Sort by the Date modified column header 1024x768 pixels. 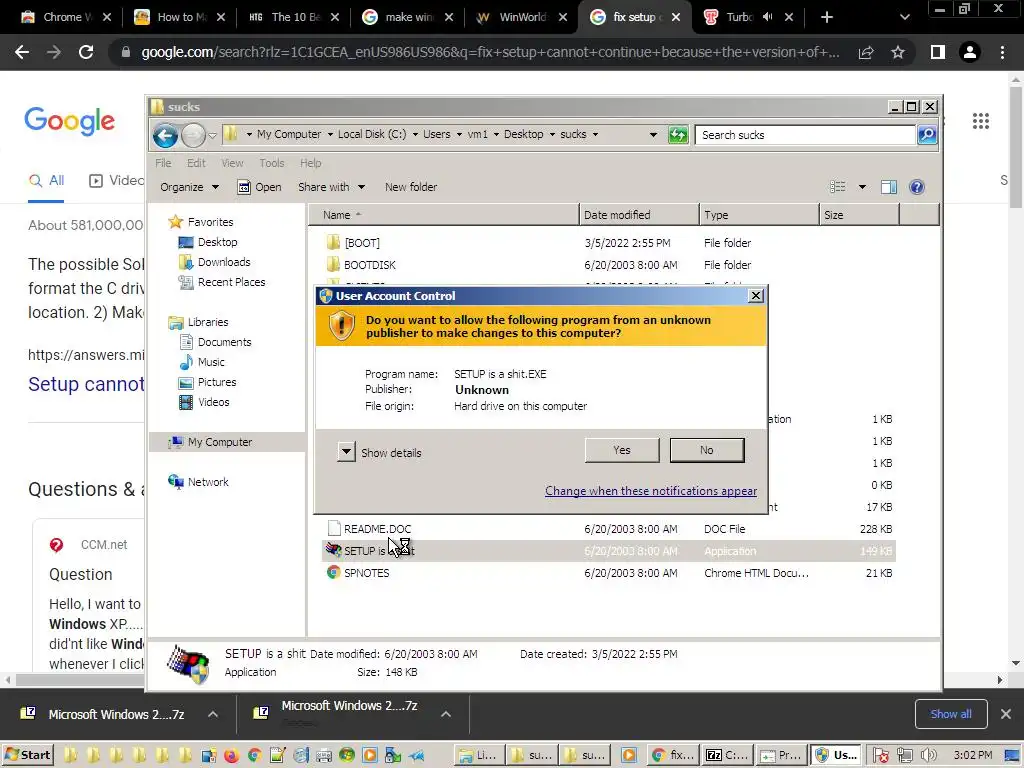click(x=639, y=215)
